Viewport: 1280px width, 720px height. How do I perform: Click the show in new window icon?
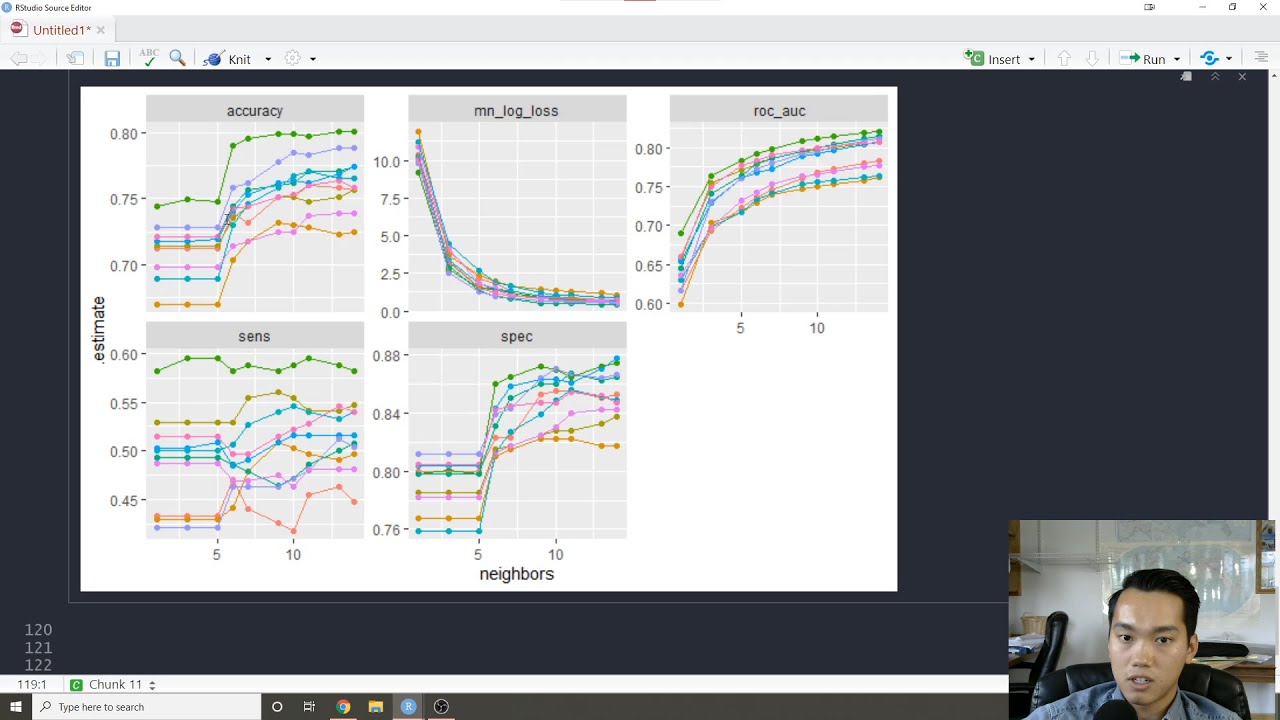click(x=75, y=59)
